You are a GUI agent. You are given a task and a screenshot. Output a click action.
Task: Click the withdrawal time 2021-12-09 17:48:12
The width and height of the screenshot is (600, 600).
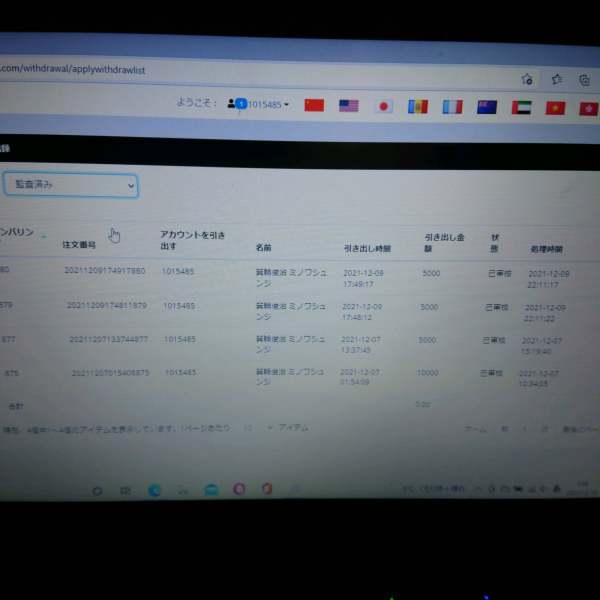pos(362,312)
